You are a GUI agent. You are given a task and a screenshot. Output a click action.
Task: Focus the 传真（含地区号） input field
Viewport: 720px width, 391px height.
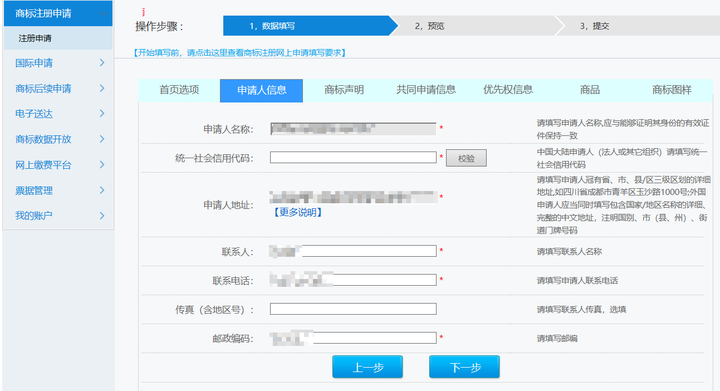[353, 309]
